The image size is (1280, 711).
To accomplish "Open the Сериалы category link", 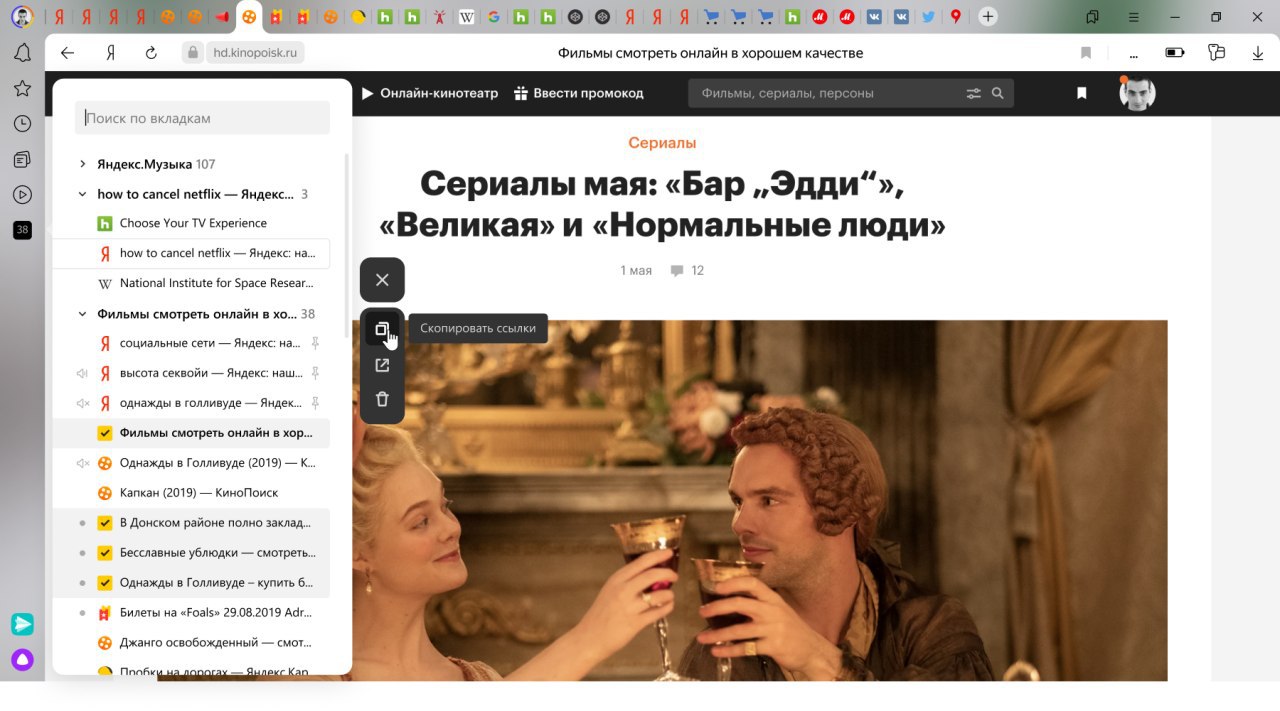I will point(662,143).
